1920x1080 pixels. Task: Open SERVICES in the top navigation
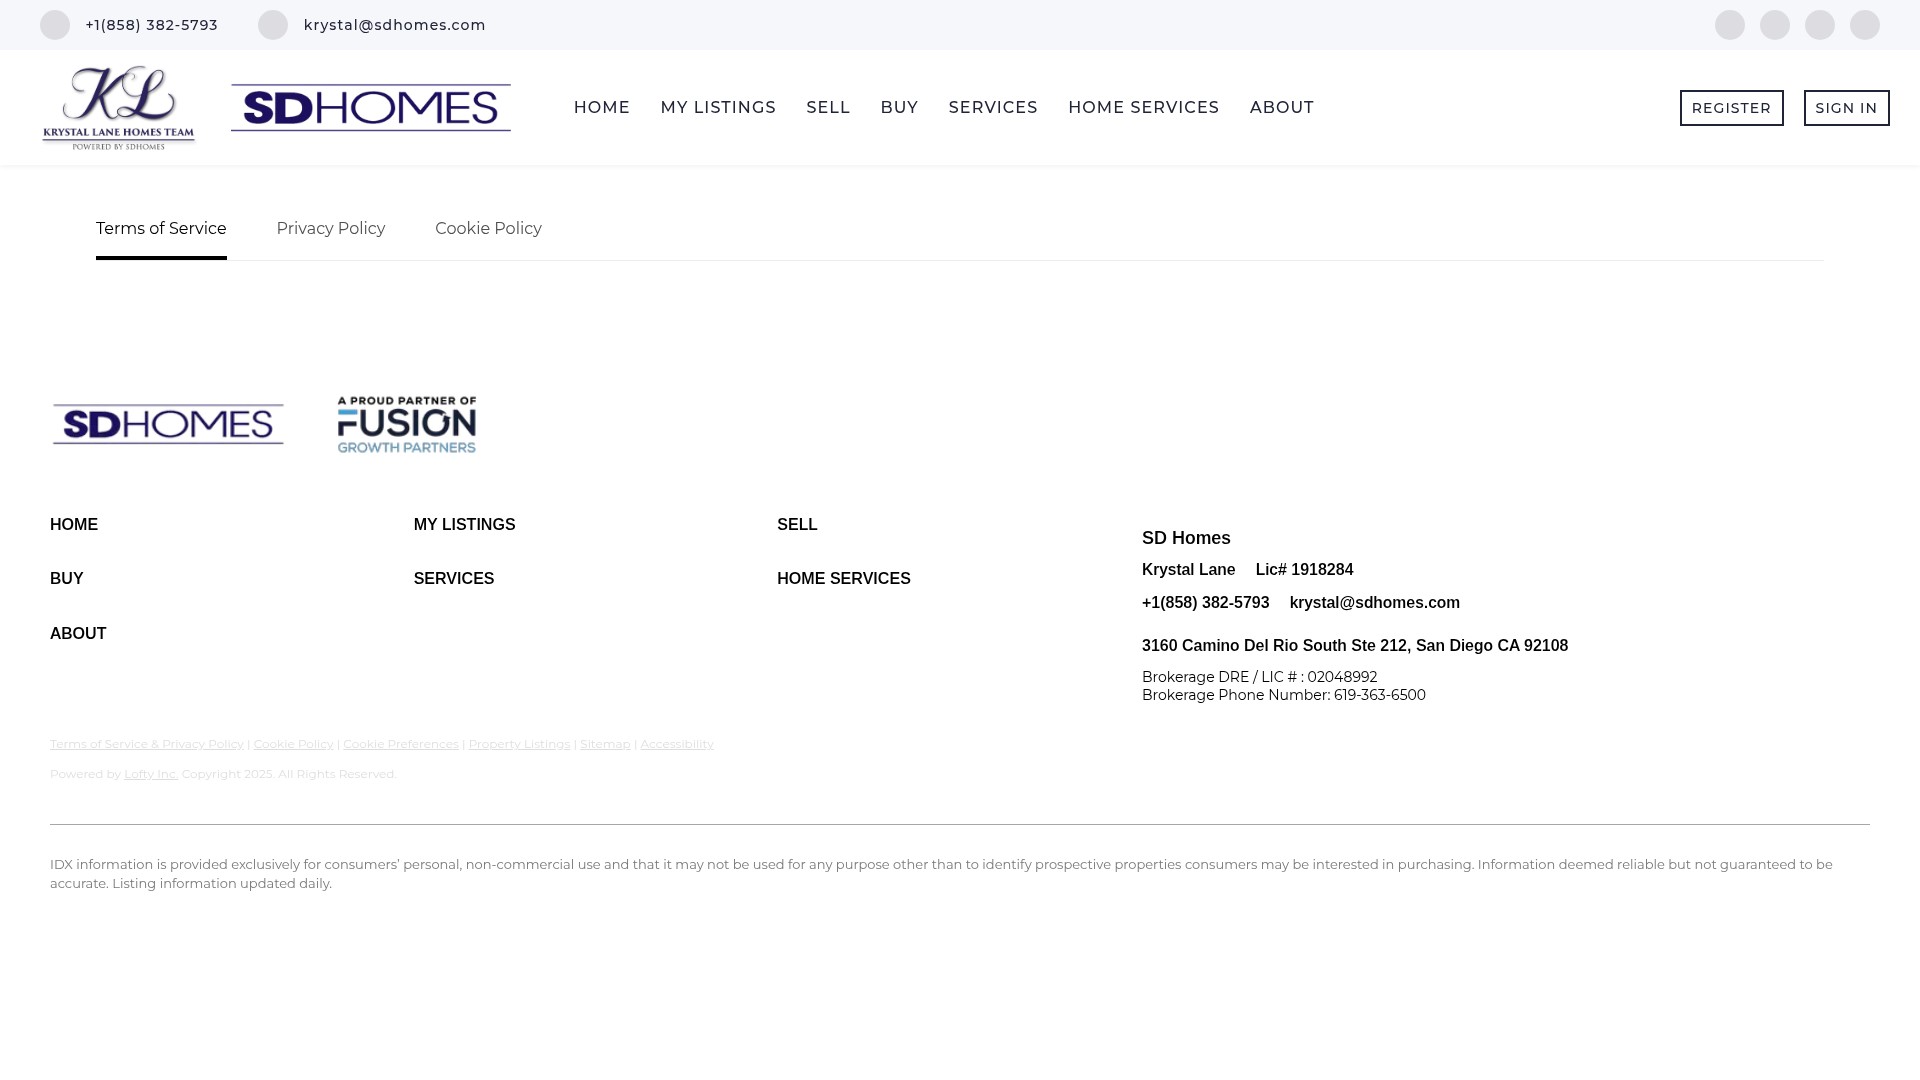(993, 108)
